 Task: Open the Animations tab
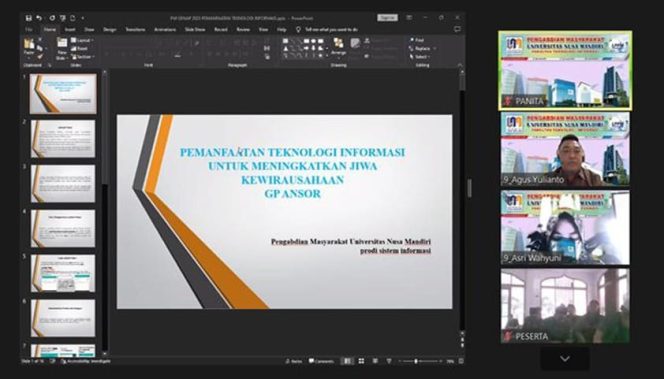pyautogui.click(x=165, y=30)
